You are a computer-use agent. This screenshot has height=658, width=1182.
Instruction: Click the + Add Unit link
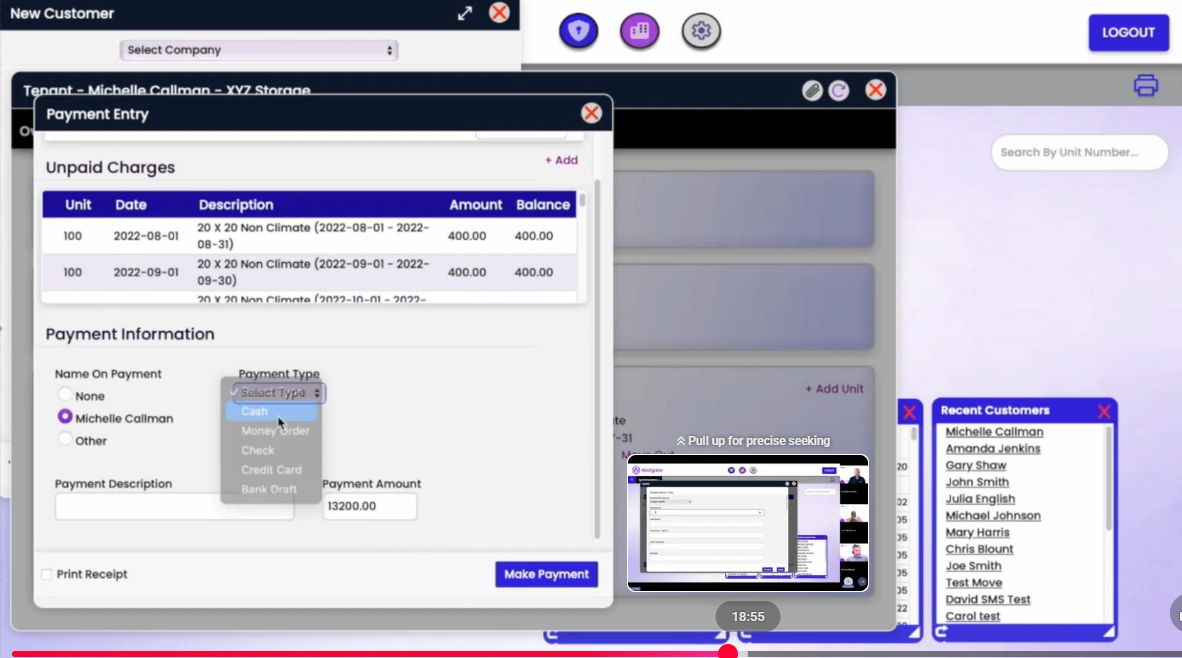point(834,389)
